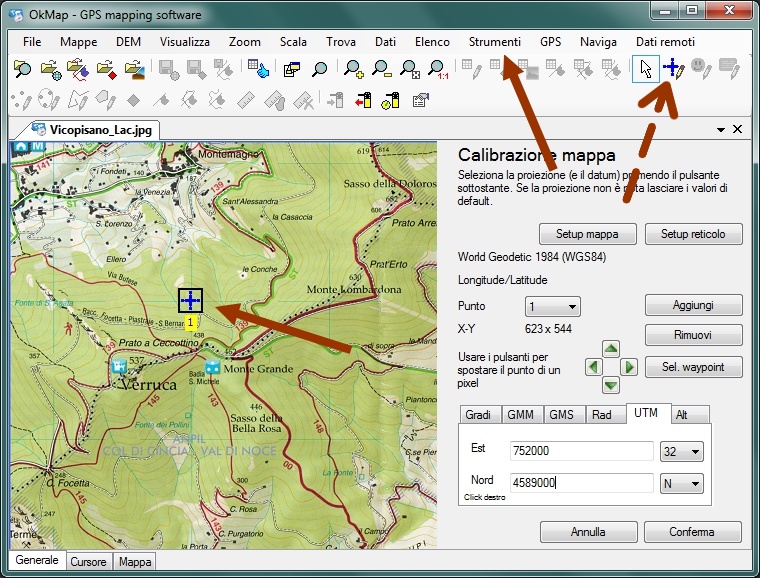This screenshot has height=578, width=760.
Task: Open the Elenco menu
Action: click(432, 42)
